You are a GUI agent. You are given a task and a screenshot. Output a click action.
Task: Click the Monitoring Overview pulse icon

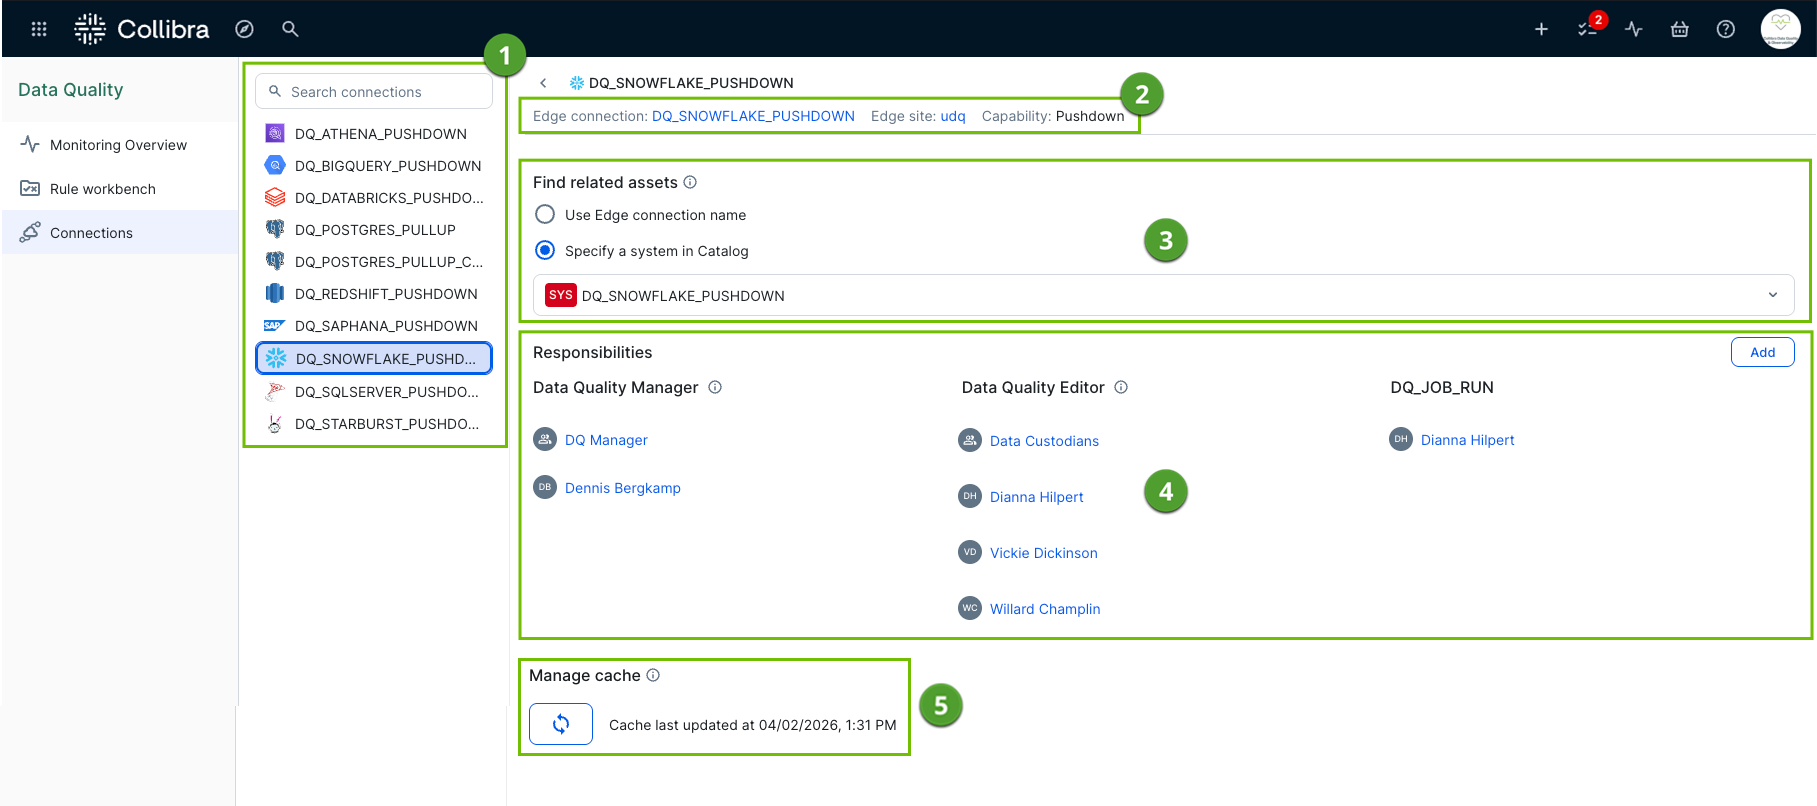pos(30,144)
